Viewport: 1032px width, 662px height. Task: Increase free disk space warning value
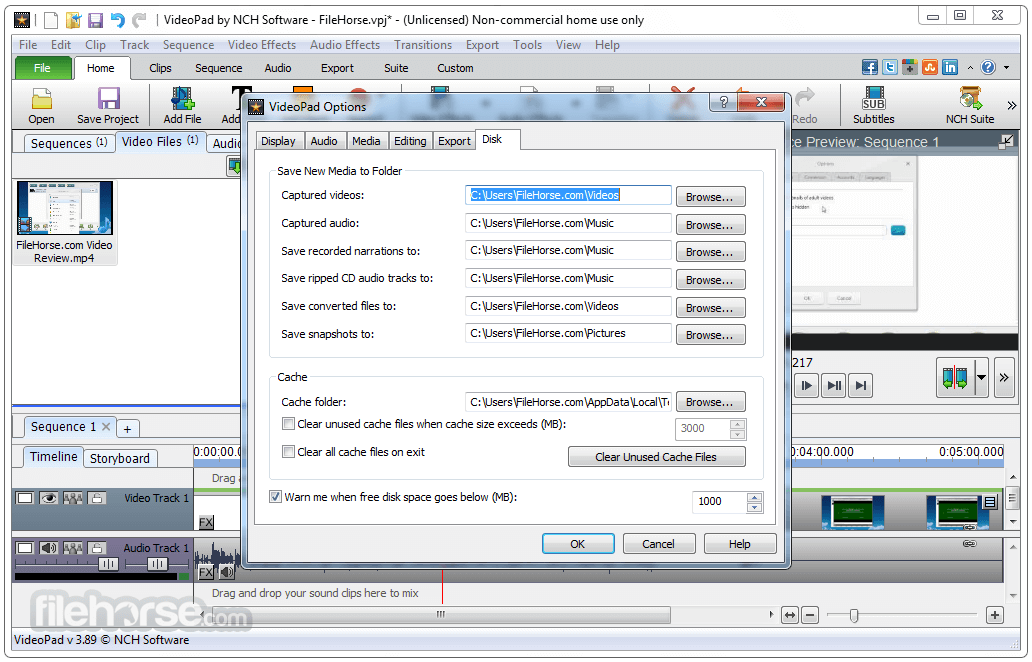point(755,497)
